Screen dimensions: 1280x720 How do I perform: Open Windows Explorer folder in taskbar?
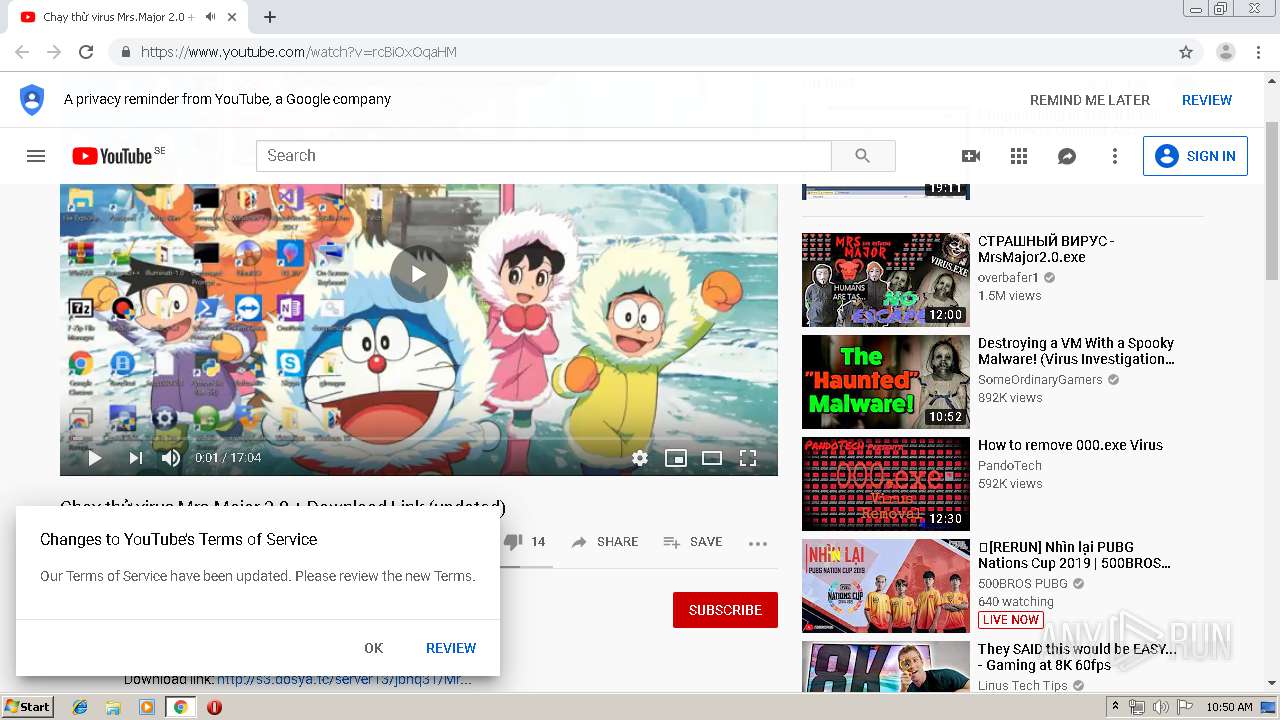click(x=113, y=707)
